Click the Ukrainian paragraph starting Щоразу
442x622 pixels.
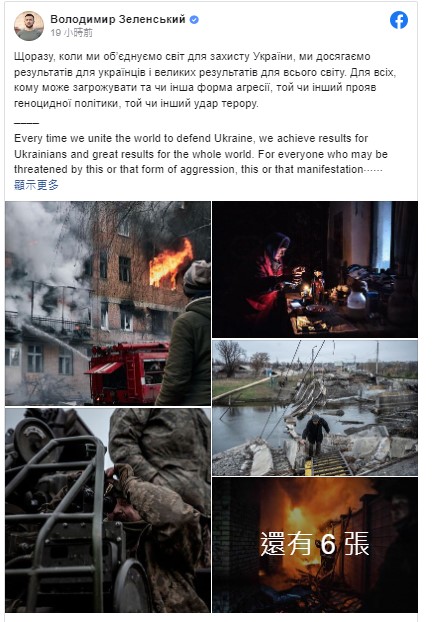(x=205, y=80)
